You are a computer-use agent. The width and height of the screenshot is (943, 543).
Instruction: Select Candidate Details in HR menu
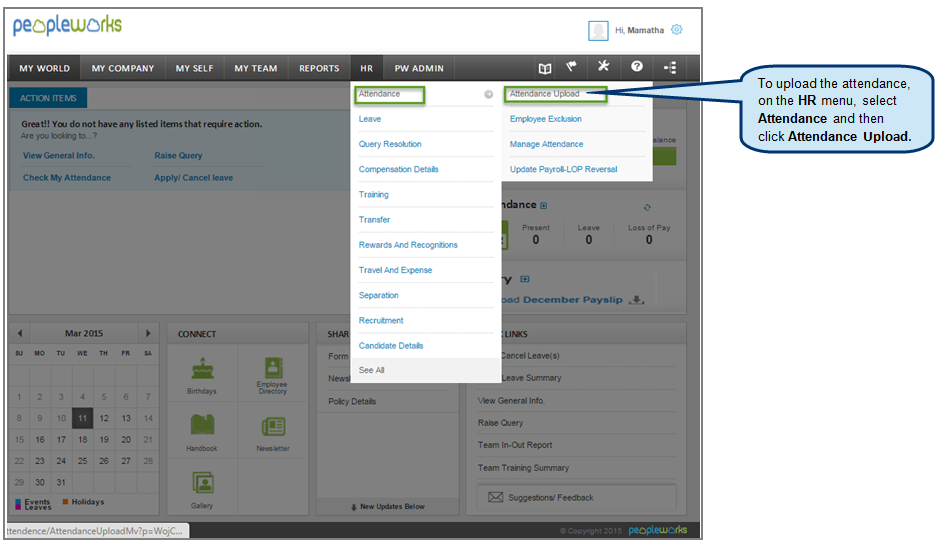pyautogui.click(x=391, y=346)
